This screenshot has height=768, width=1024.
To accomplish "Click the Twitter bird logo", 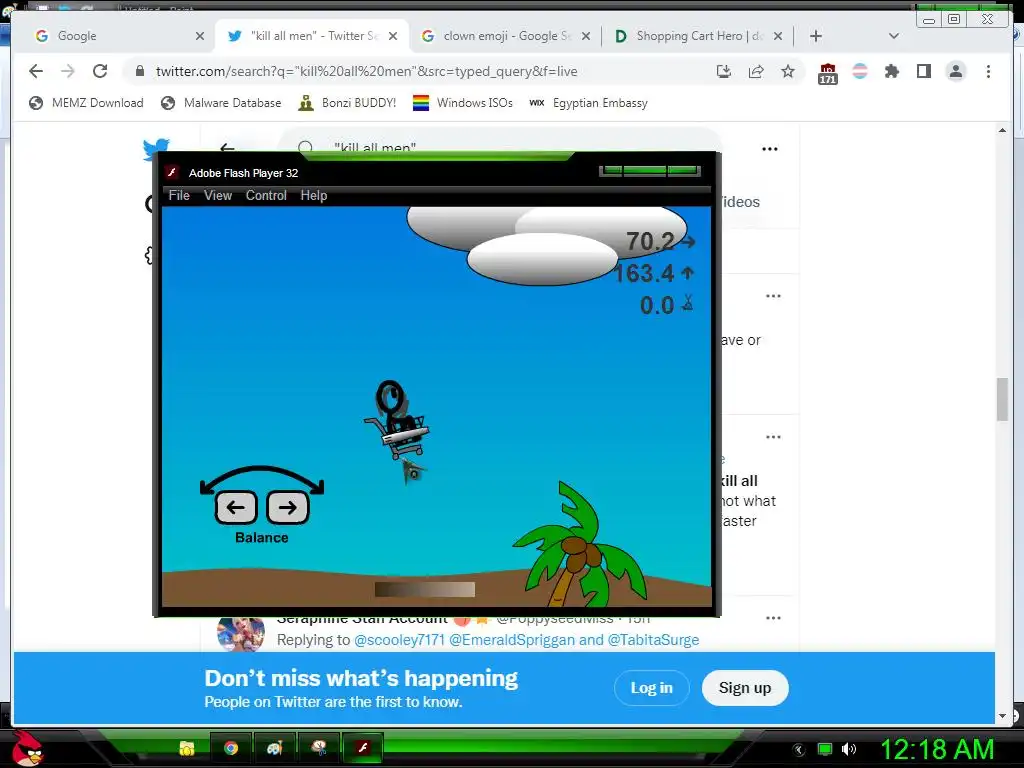I will coord(156,148).
